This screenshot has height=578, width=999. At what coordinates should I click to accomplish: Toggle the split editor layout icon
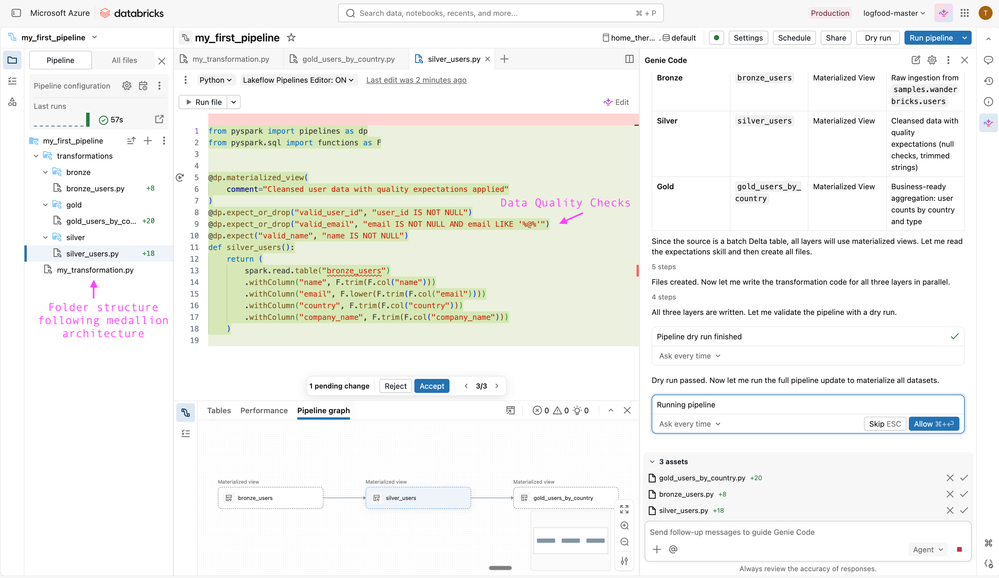click(x=629, y=59)
